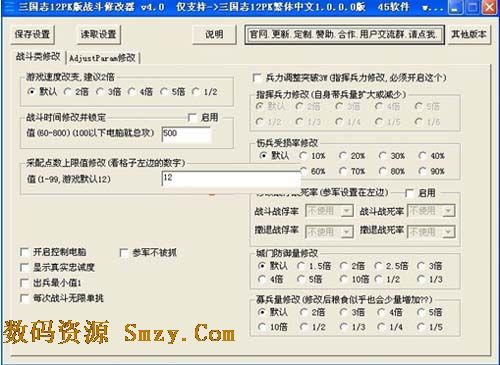Open the 战斗战俘率 dropdown
Viewport: 500px width, 365px height.
click(x=329, y=211)
